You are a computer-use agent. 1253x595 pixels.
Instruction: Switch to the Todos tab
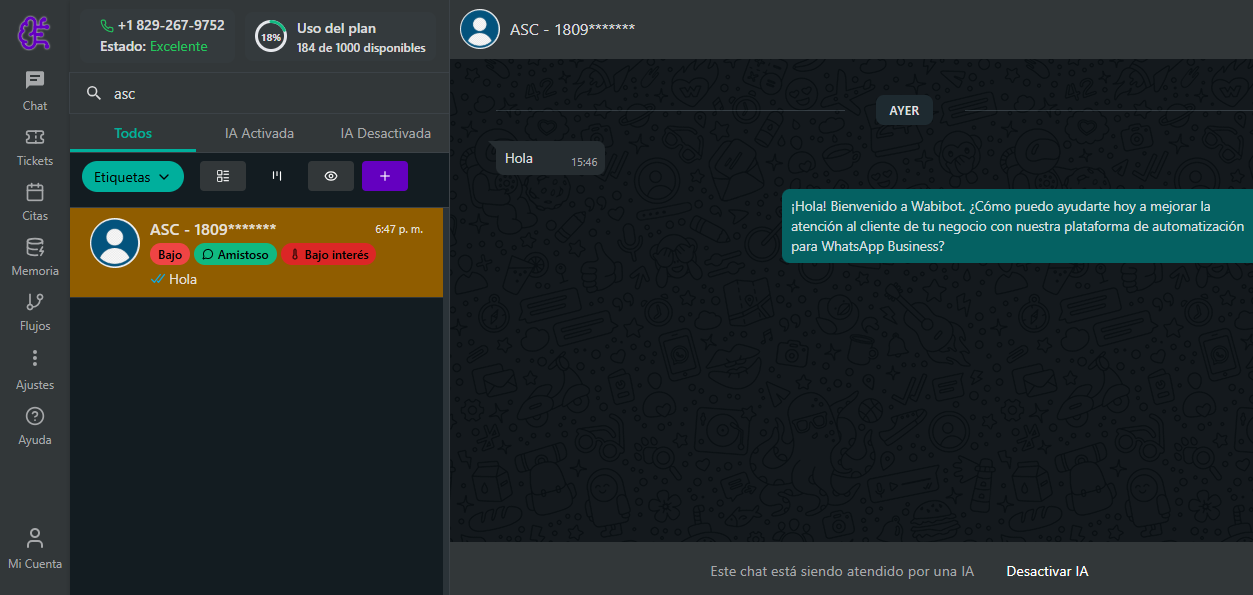click(133, 133)
